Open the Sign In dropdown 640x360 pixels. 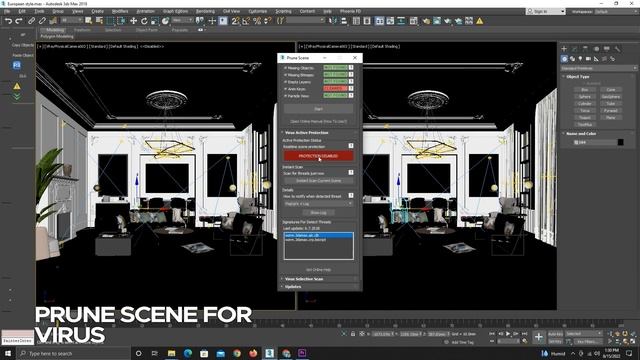click(546, 11)
